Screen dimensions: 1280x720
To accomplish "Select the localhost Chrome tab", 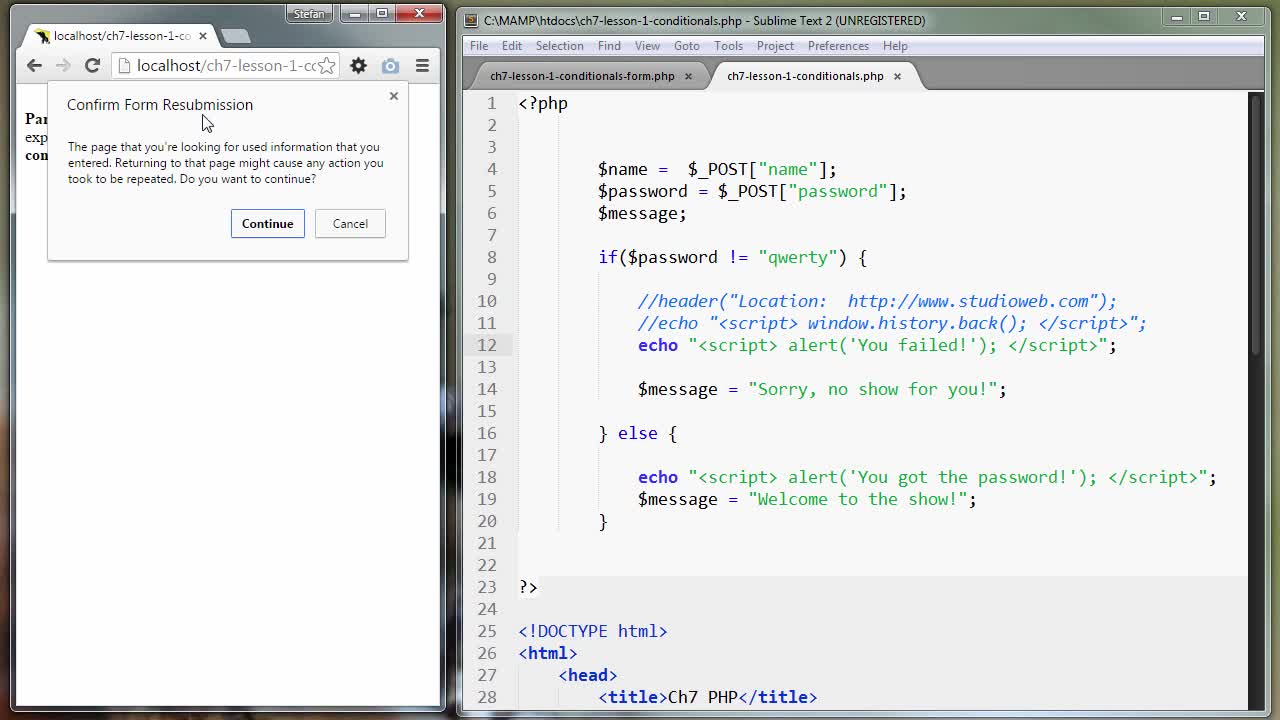I will tap(120, 36).
